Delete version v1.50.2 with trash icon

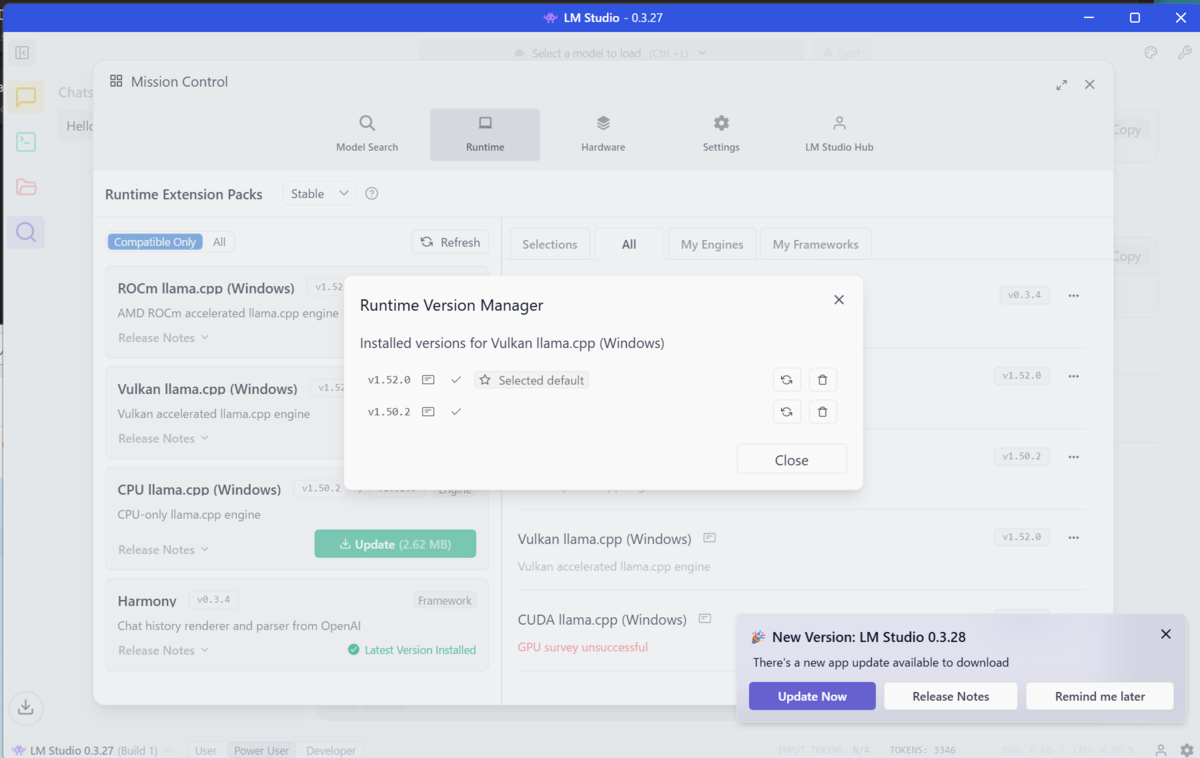(823, 412)
